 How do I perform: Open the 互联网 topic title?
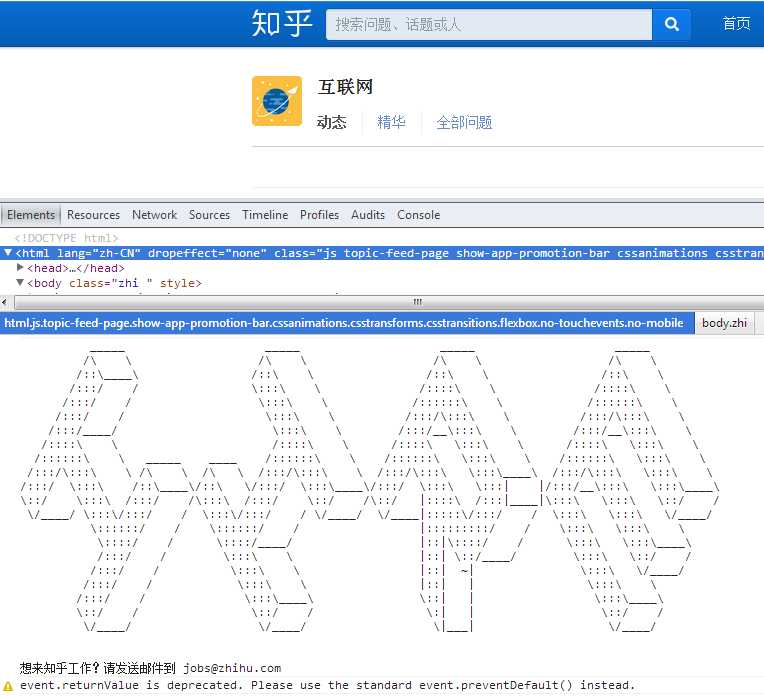pos(345,87)
